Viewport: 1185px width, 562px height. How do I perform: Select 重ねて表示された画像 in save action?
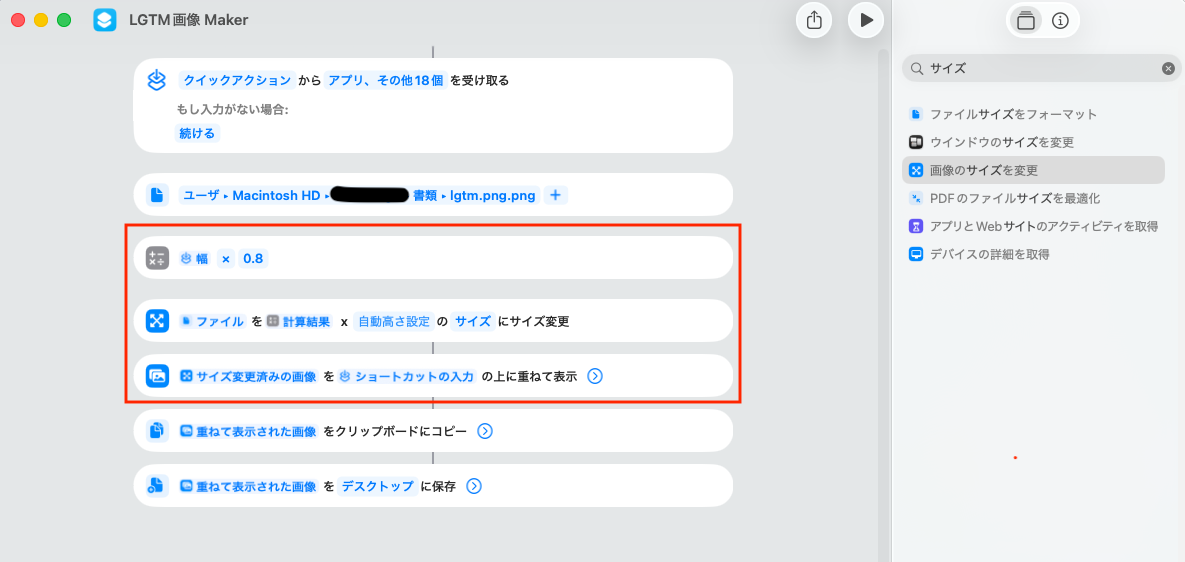249,486
